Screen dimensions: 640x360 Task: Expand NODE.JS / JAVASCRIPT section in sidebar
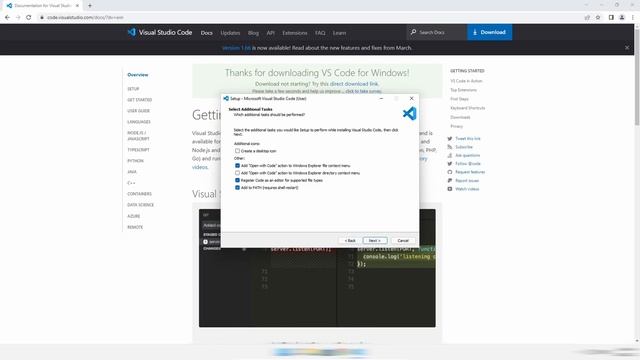[x=138, y=136]
